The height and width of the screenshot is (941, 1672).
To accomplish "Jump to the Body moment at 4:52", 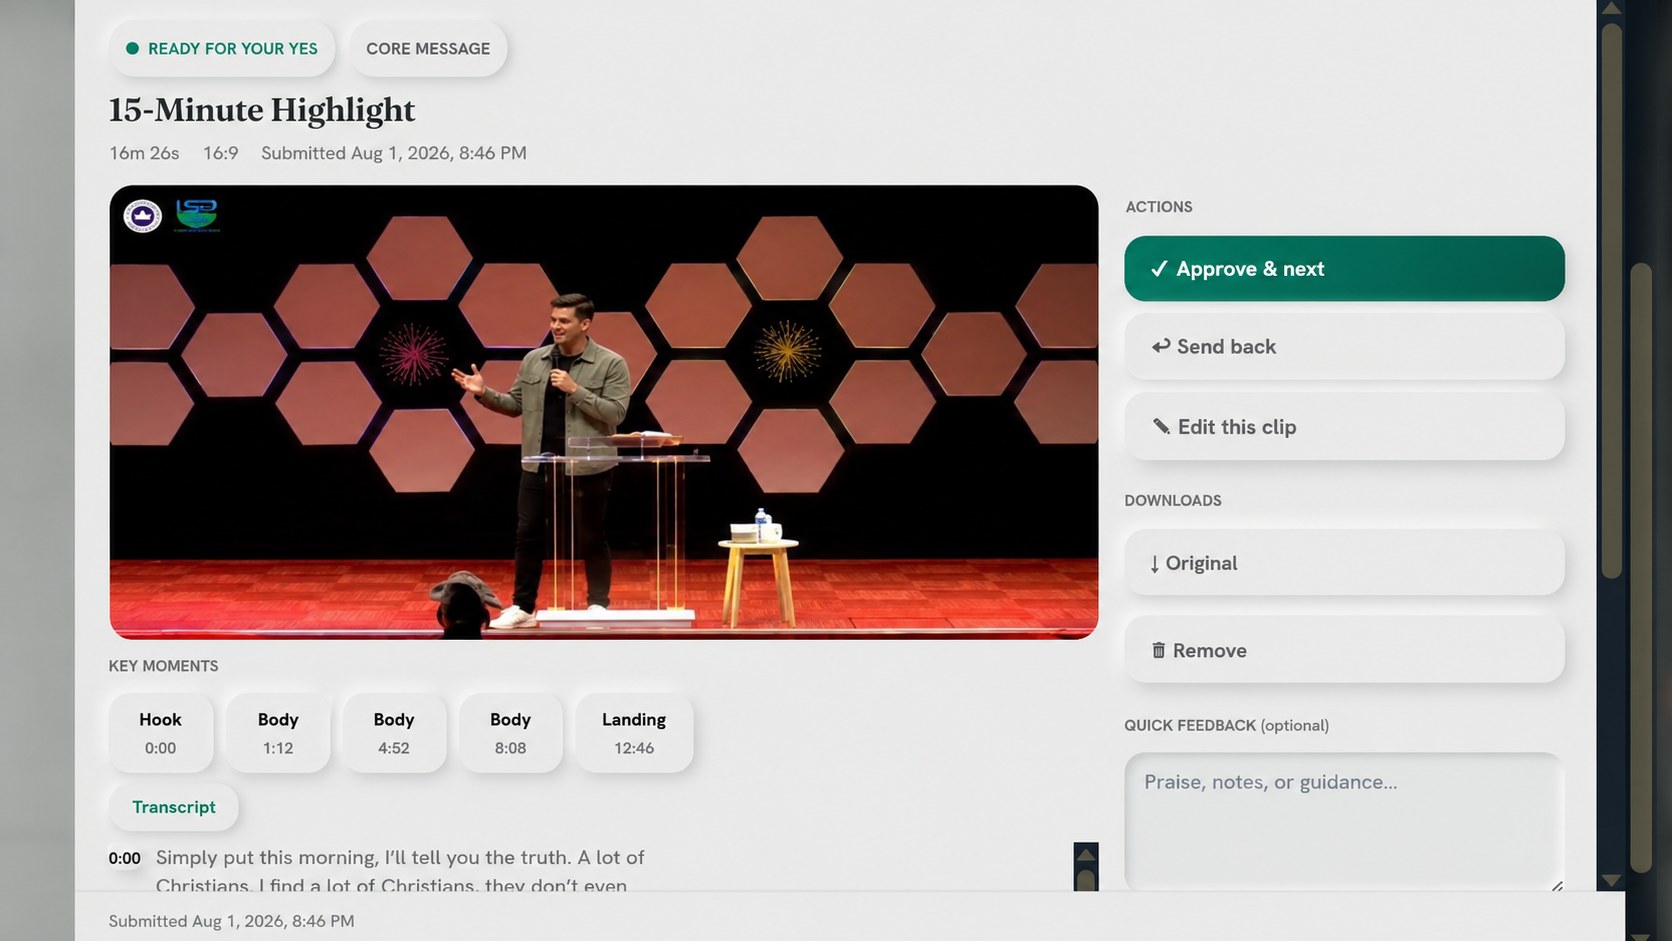I will 394,733.
